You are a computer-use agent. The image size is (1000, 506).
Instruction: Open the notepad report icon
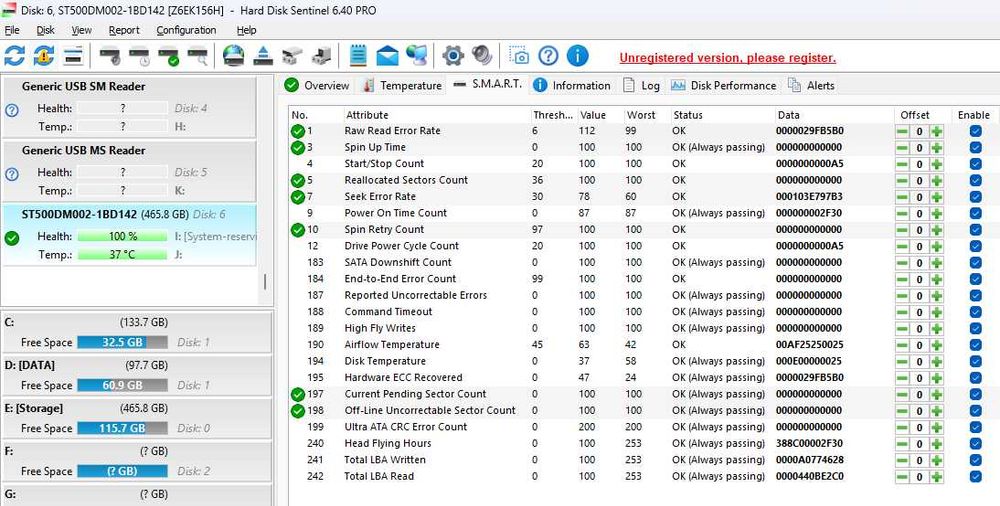point(358,56)
